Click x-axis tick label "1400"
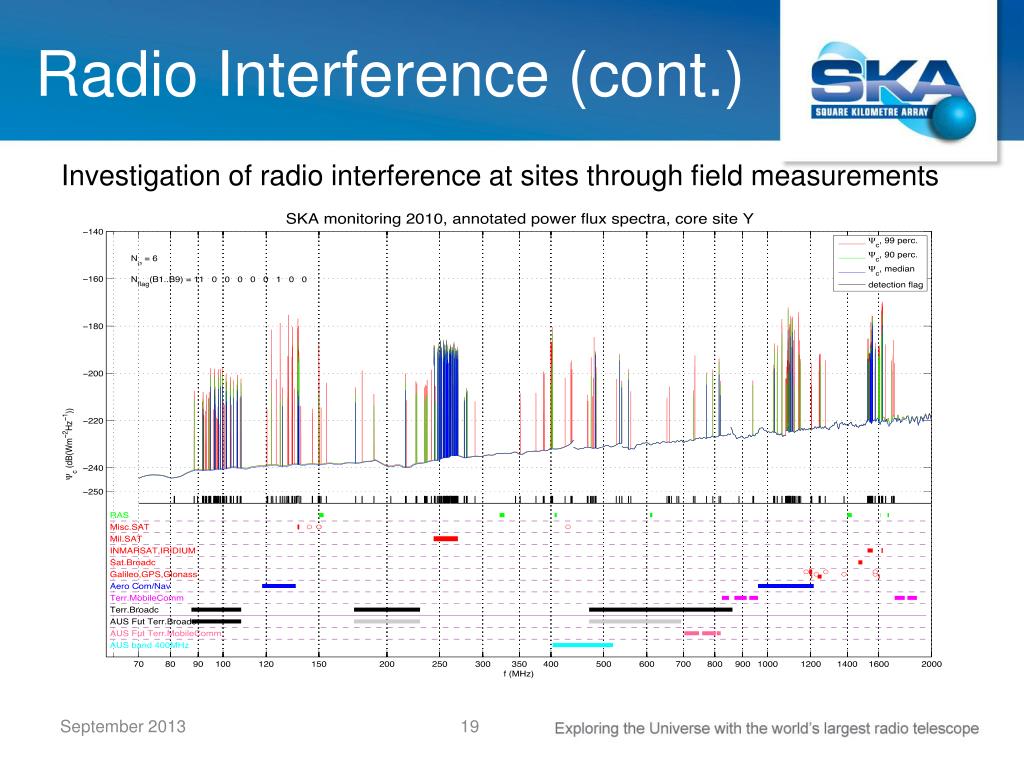The height and width of the screenshot is (768, 1024). pyautogui.click(x=847, y=664)
